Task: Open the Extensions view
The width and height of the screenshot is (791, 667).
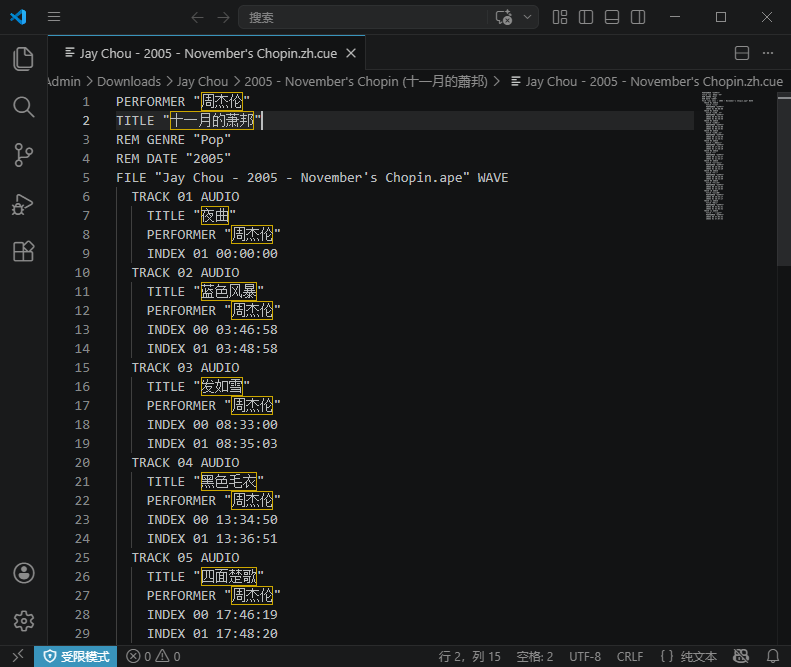Action: click(x=23, y=252)
